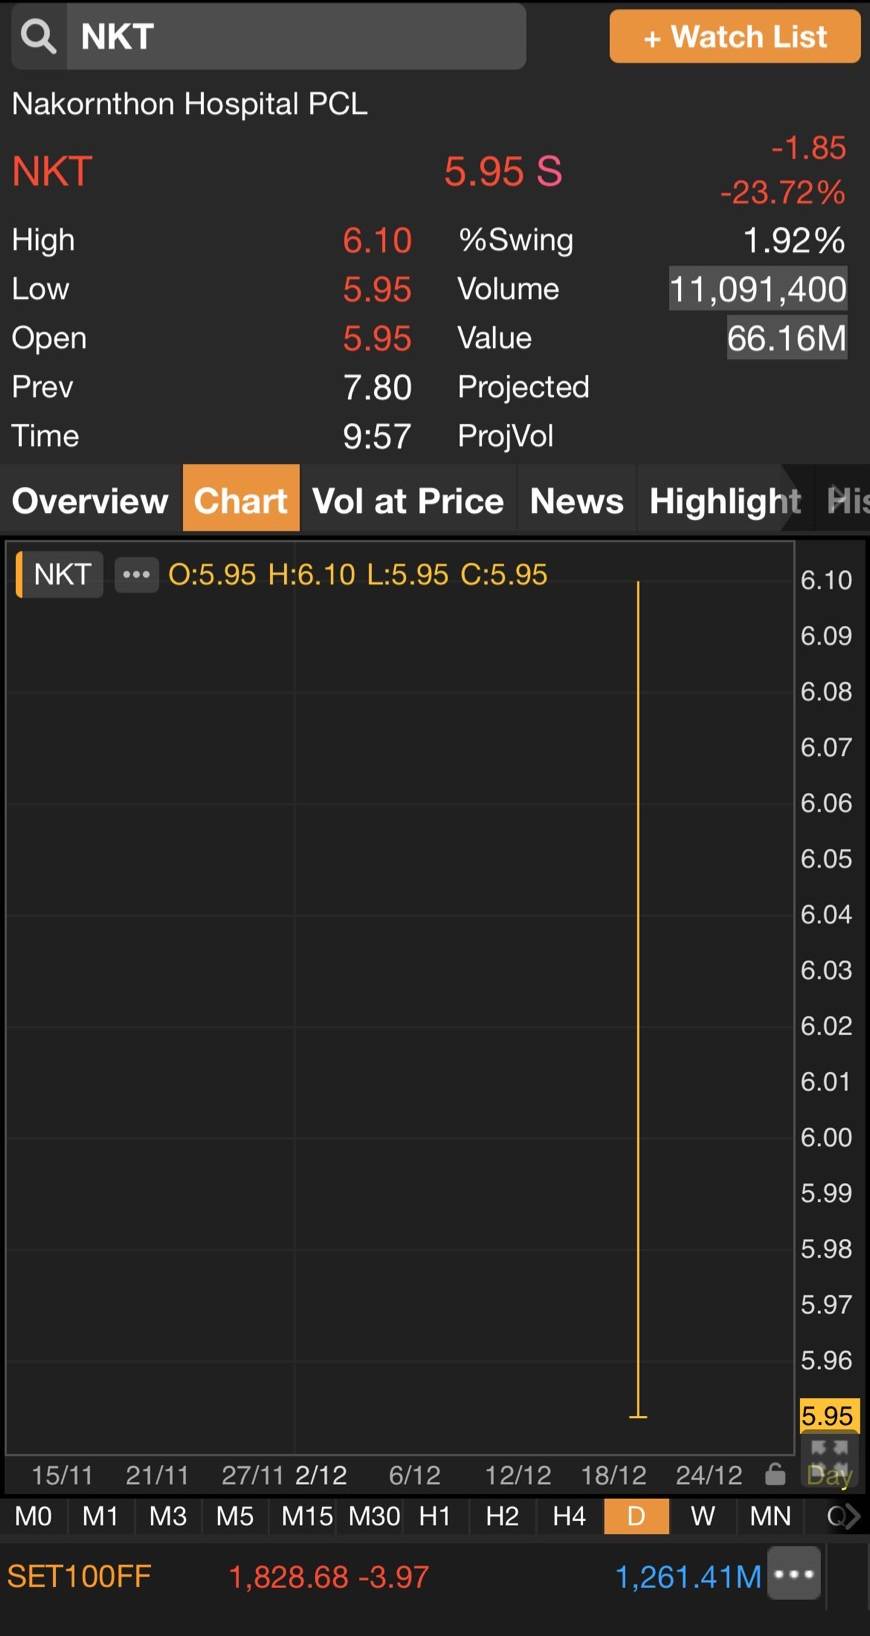Image resolution: width=870 pixels, height=1636 pixels.
Task: Select the Chart tab
Action: (241, 498)
